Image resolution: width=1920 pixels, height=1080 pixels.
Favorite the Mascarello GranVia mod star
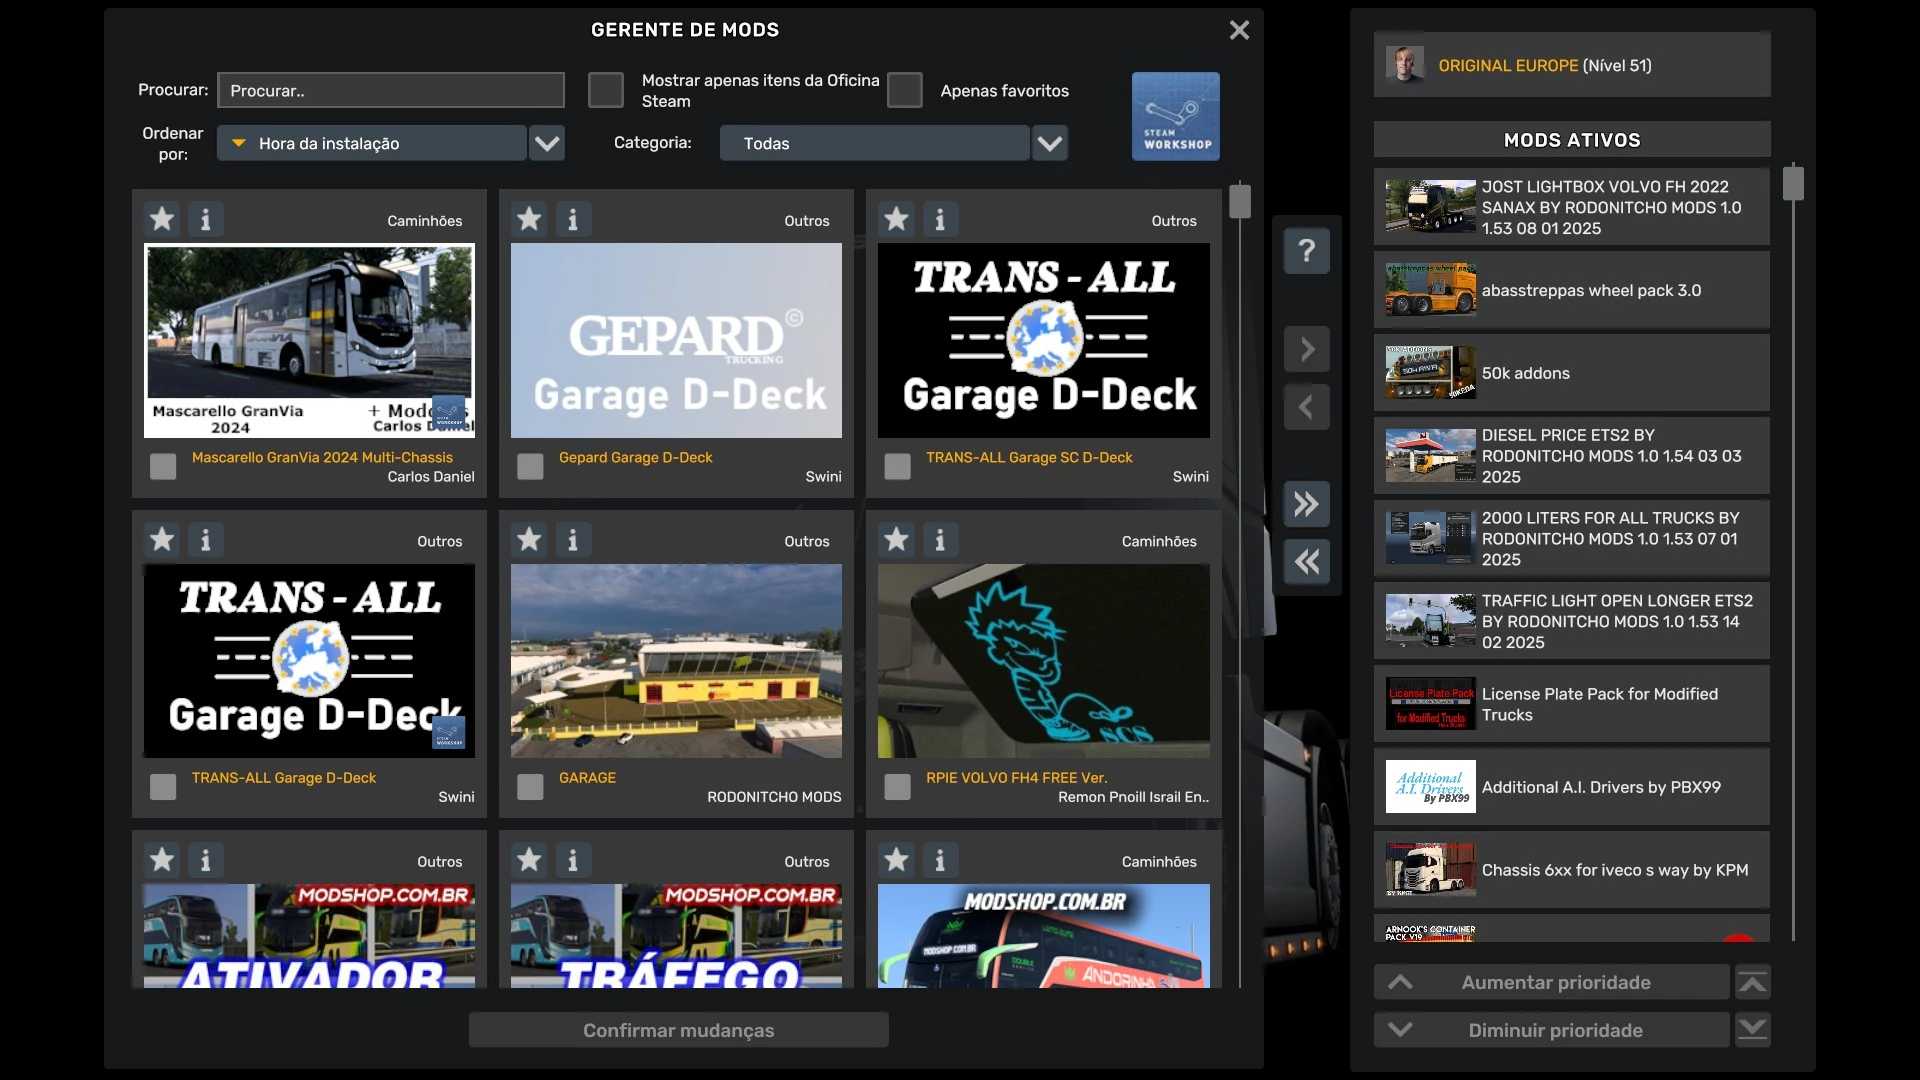pyautogui.click(x=162, y=219)
